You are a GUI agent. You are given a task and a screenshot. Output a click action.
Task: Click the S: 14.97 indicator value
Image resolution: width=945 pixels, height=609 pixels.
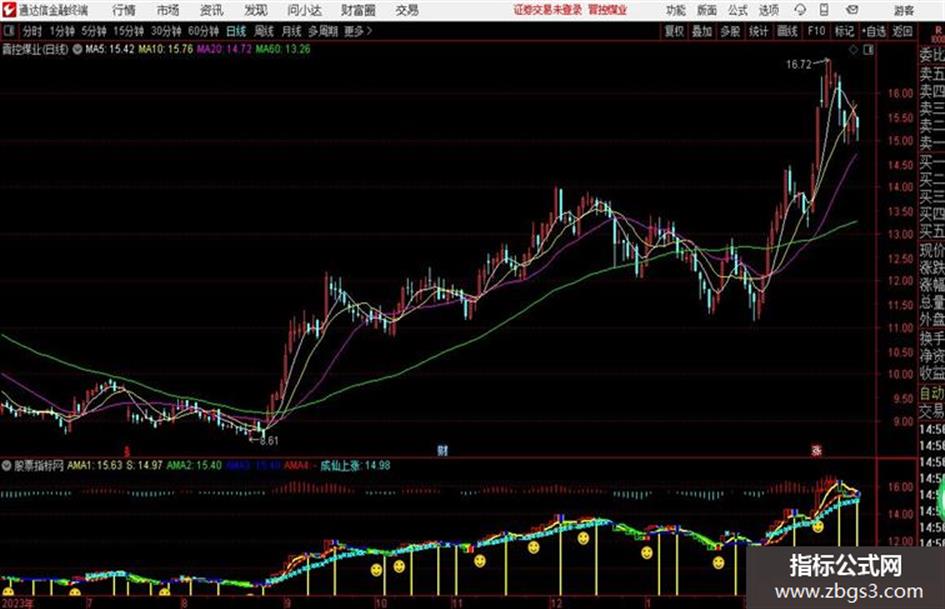tap(144, 465)
